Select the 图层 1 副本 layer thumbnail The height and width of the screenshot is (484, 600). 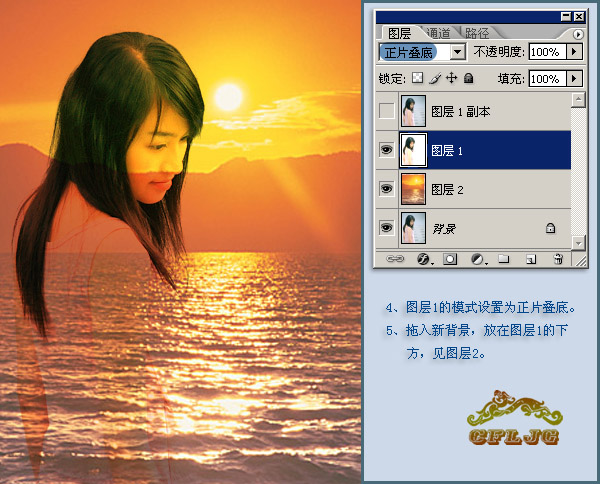click(413, 111)
